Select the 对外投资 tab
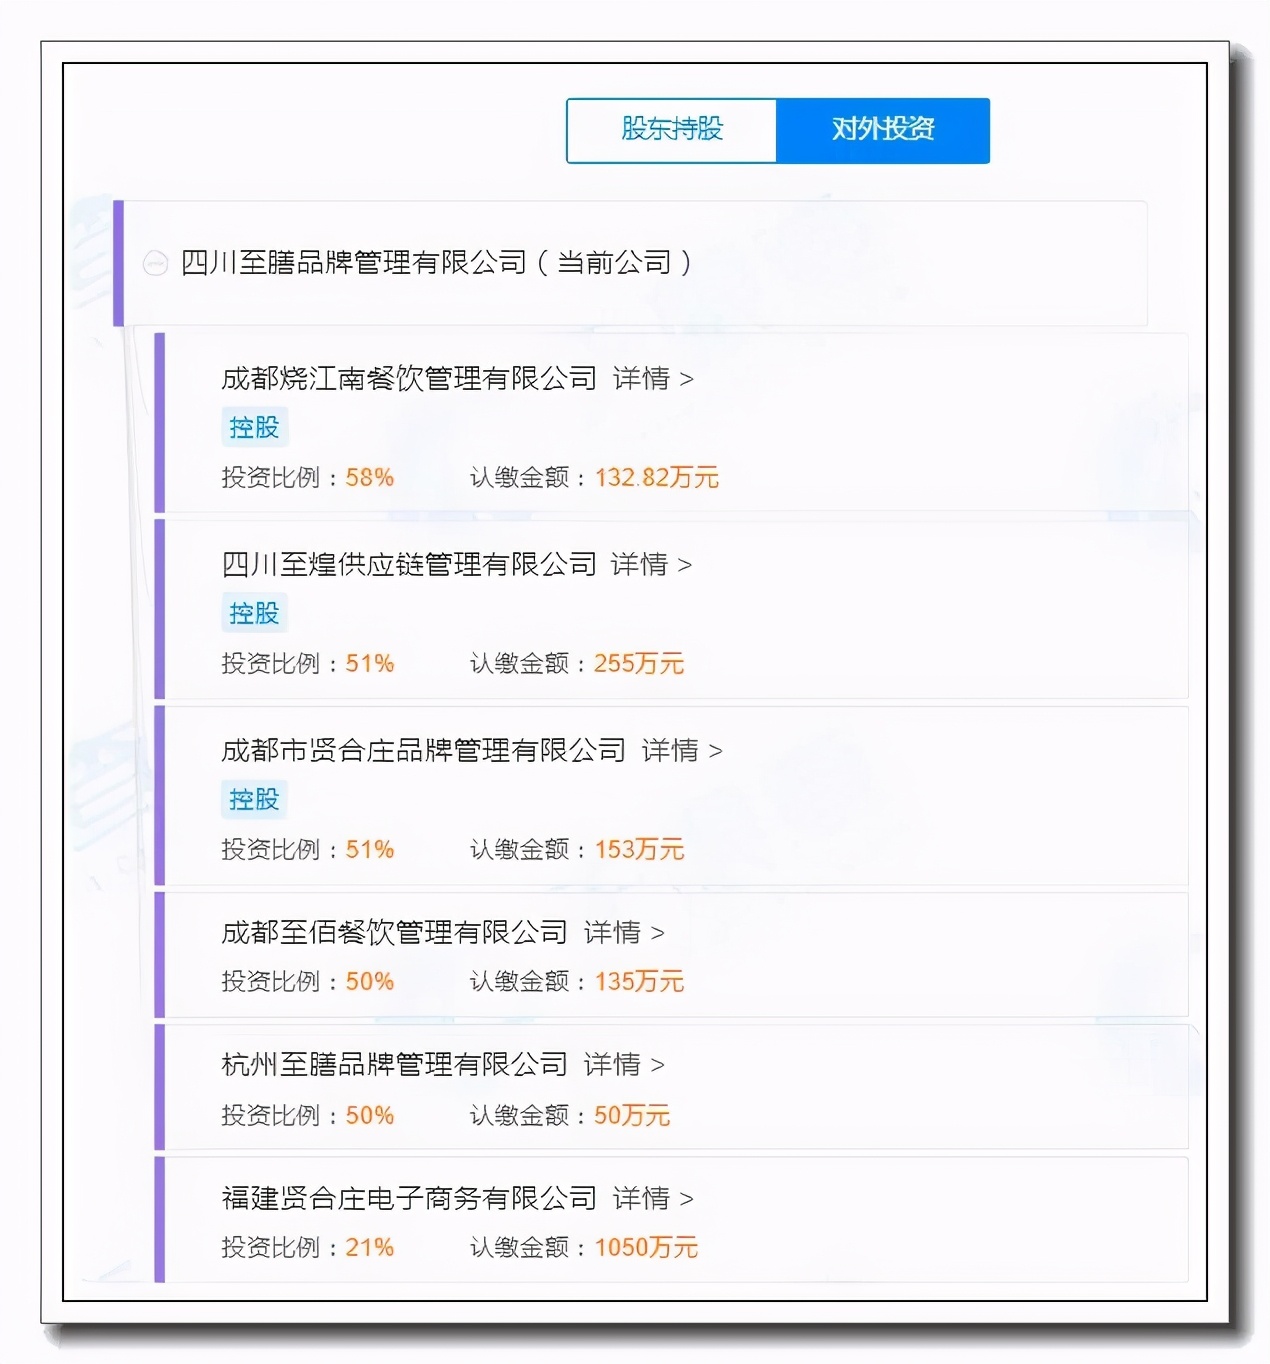 tap(883, 130)
